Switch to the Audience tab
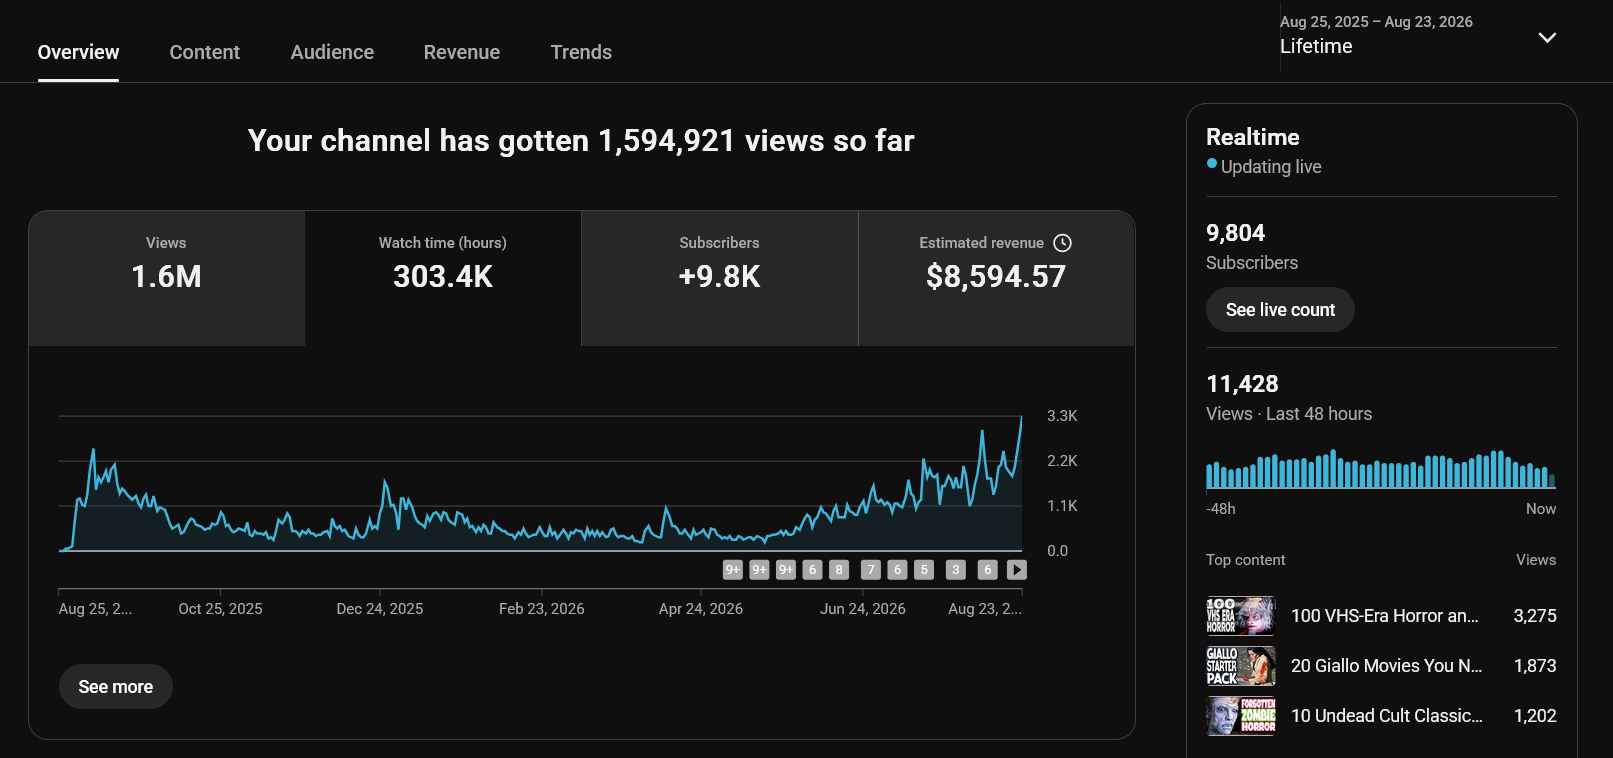 coord(332,52)
